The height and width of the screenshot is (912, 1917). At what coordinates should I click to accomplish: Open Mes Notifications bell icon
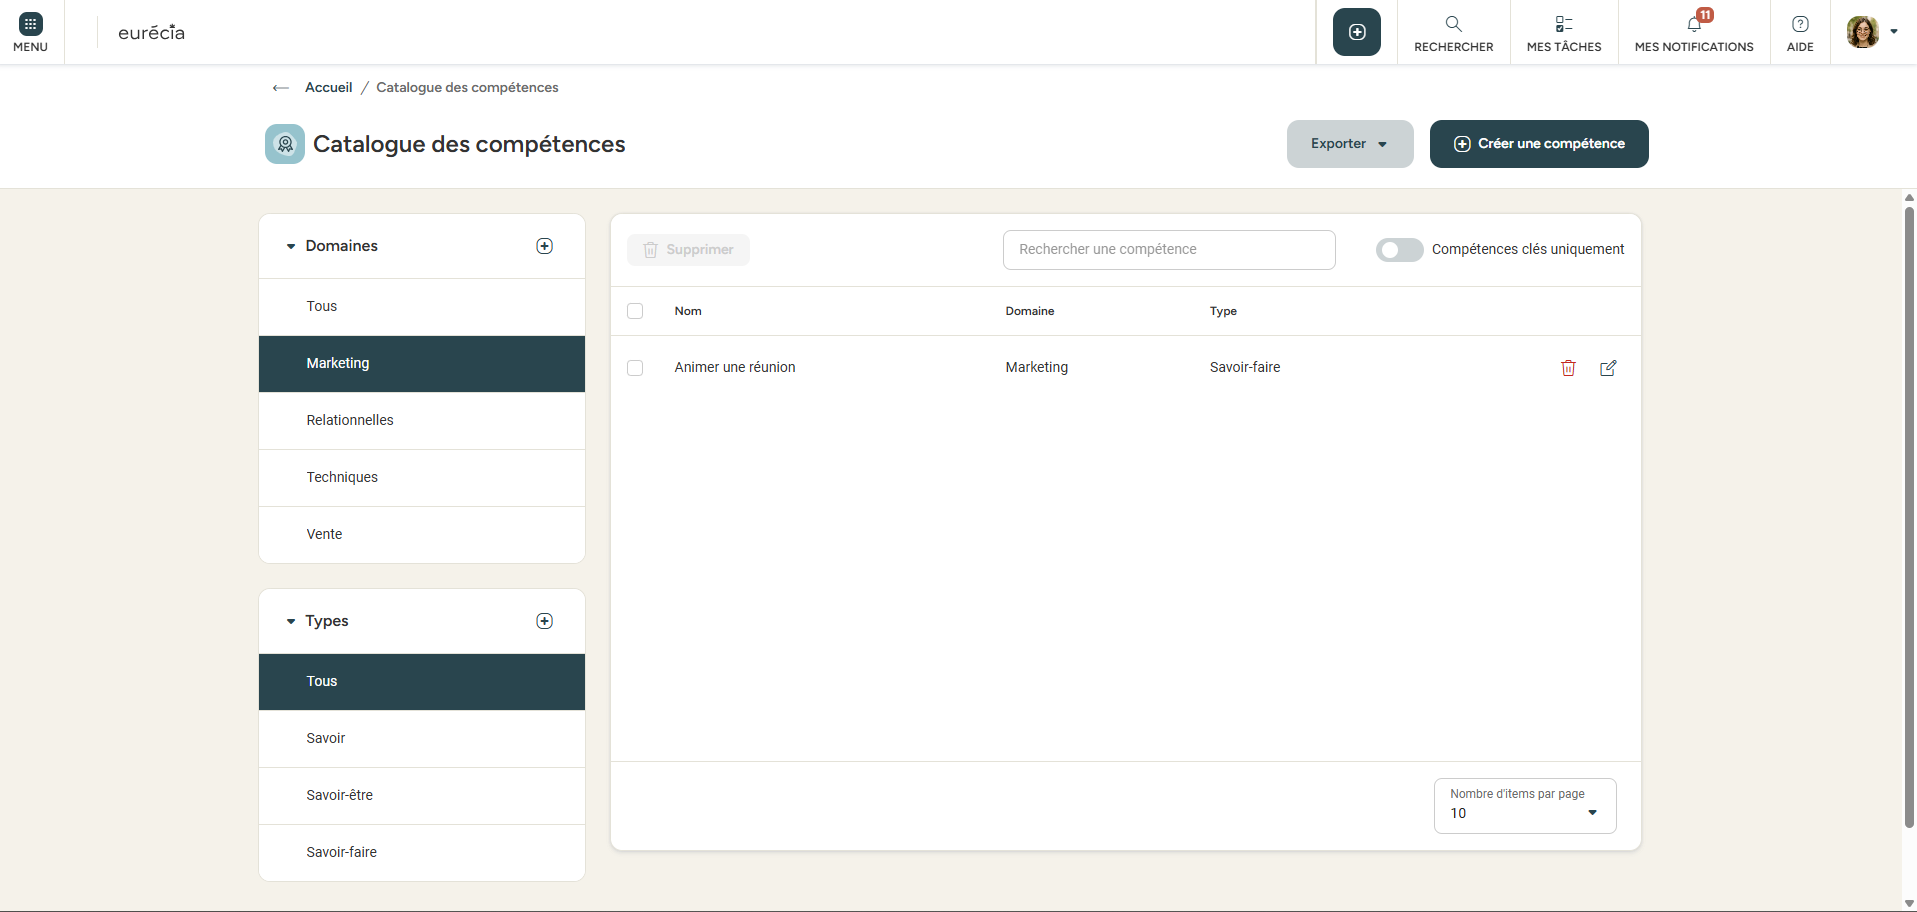tap(1694, 24)
